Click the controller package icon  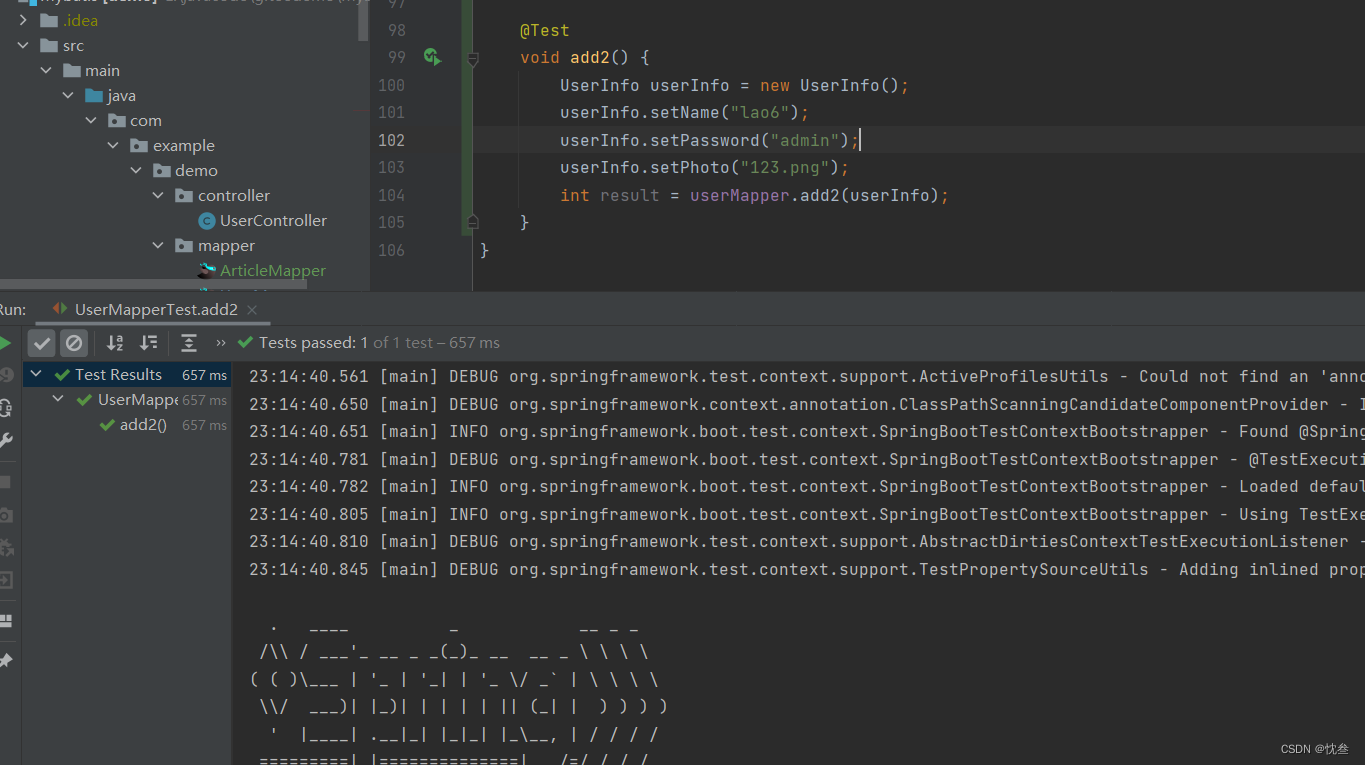184,195
